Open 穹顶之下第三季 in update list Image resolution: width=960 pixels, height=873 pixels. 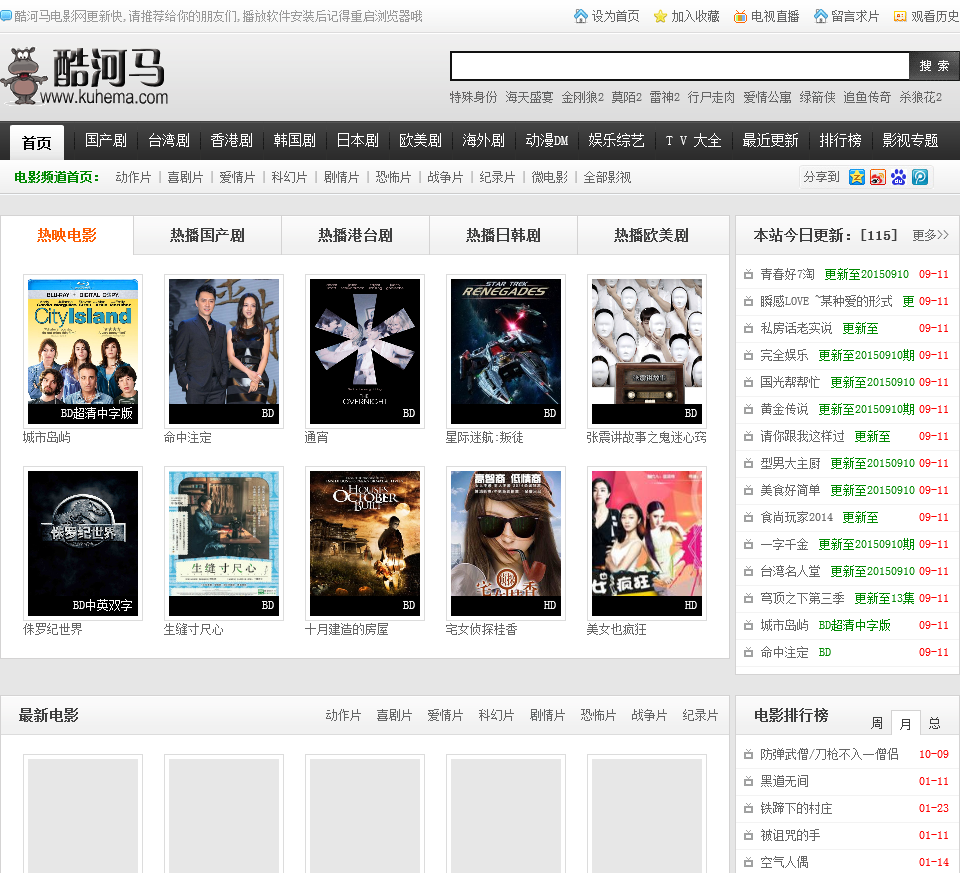click(802, 598)
